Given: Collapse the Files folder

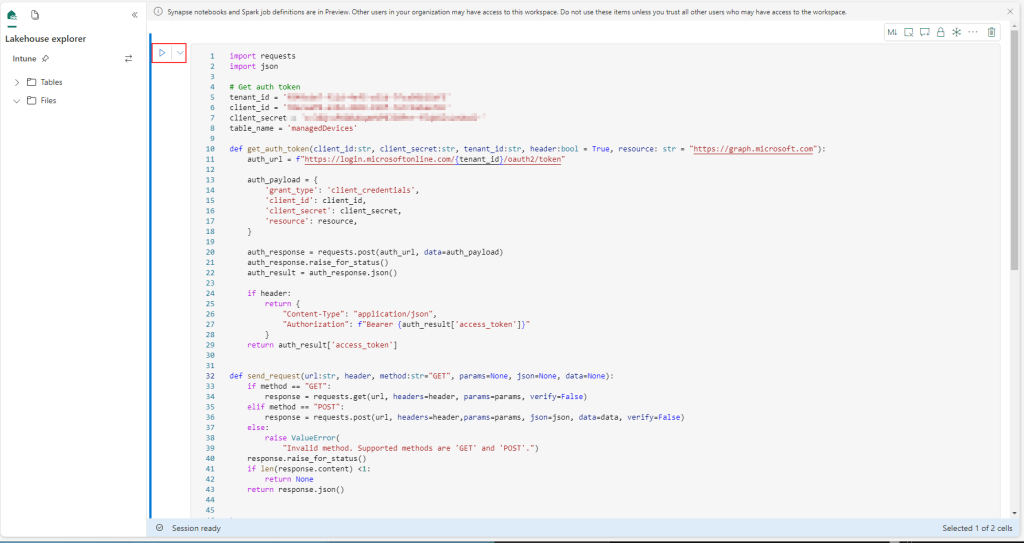Looking at the screenshot, I should tap(17, 100).
